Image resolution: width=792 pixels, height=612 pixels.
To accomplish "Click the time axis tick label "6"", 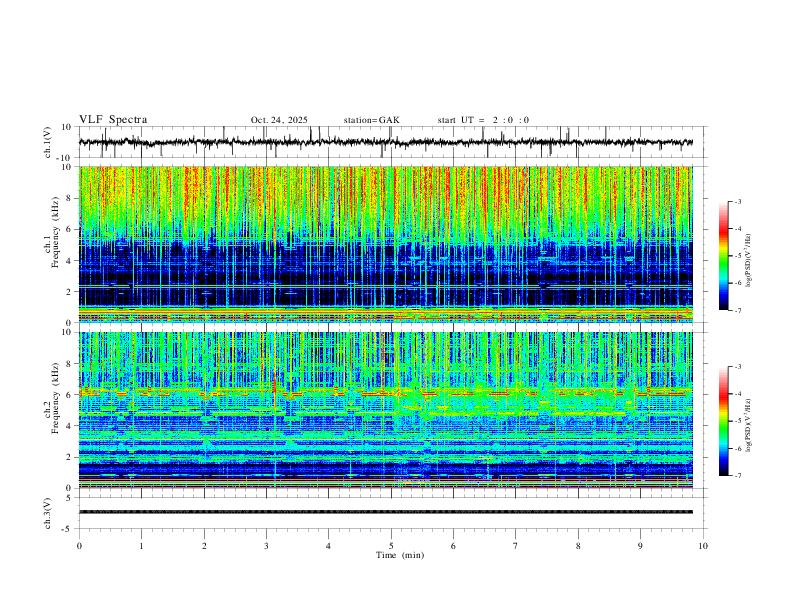I will point(453,546).
